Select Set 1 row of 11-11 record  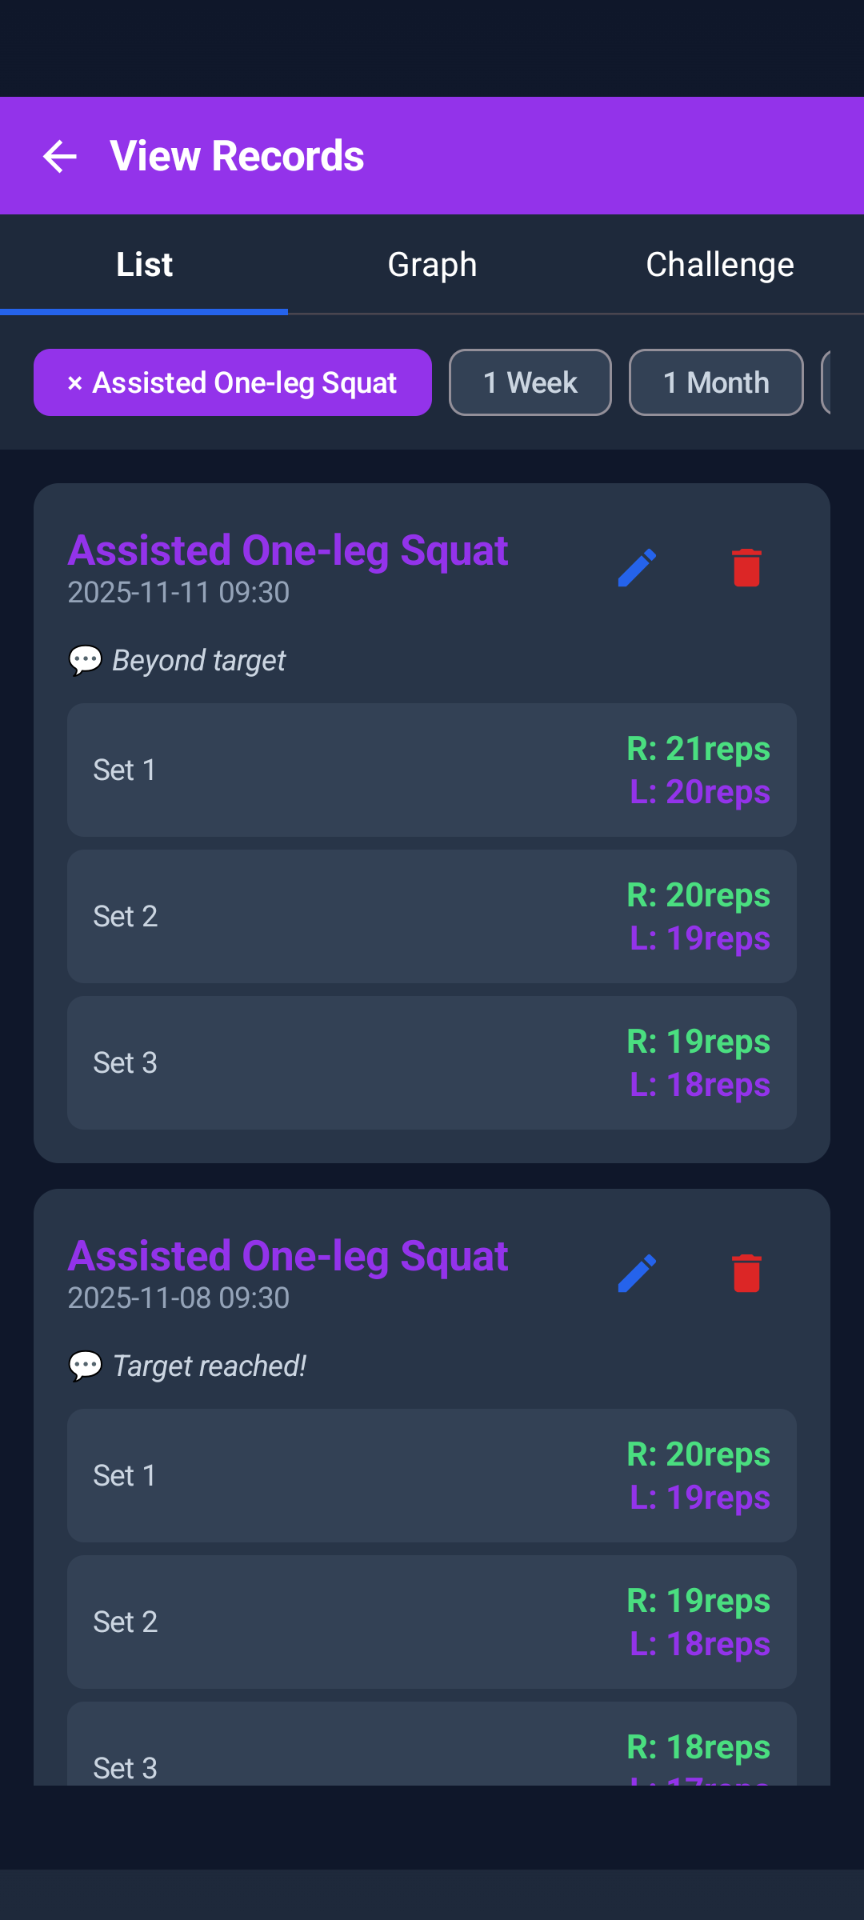[432, 770]
